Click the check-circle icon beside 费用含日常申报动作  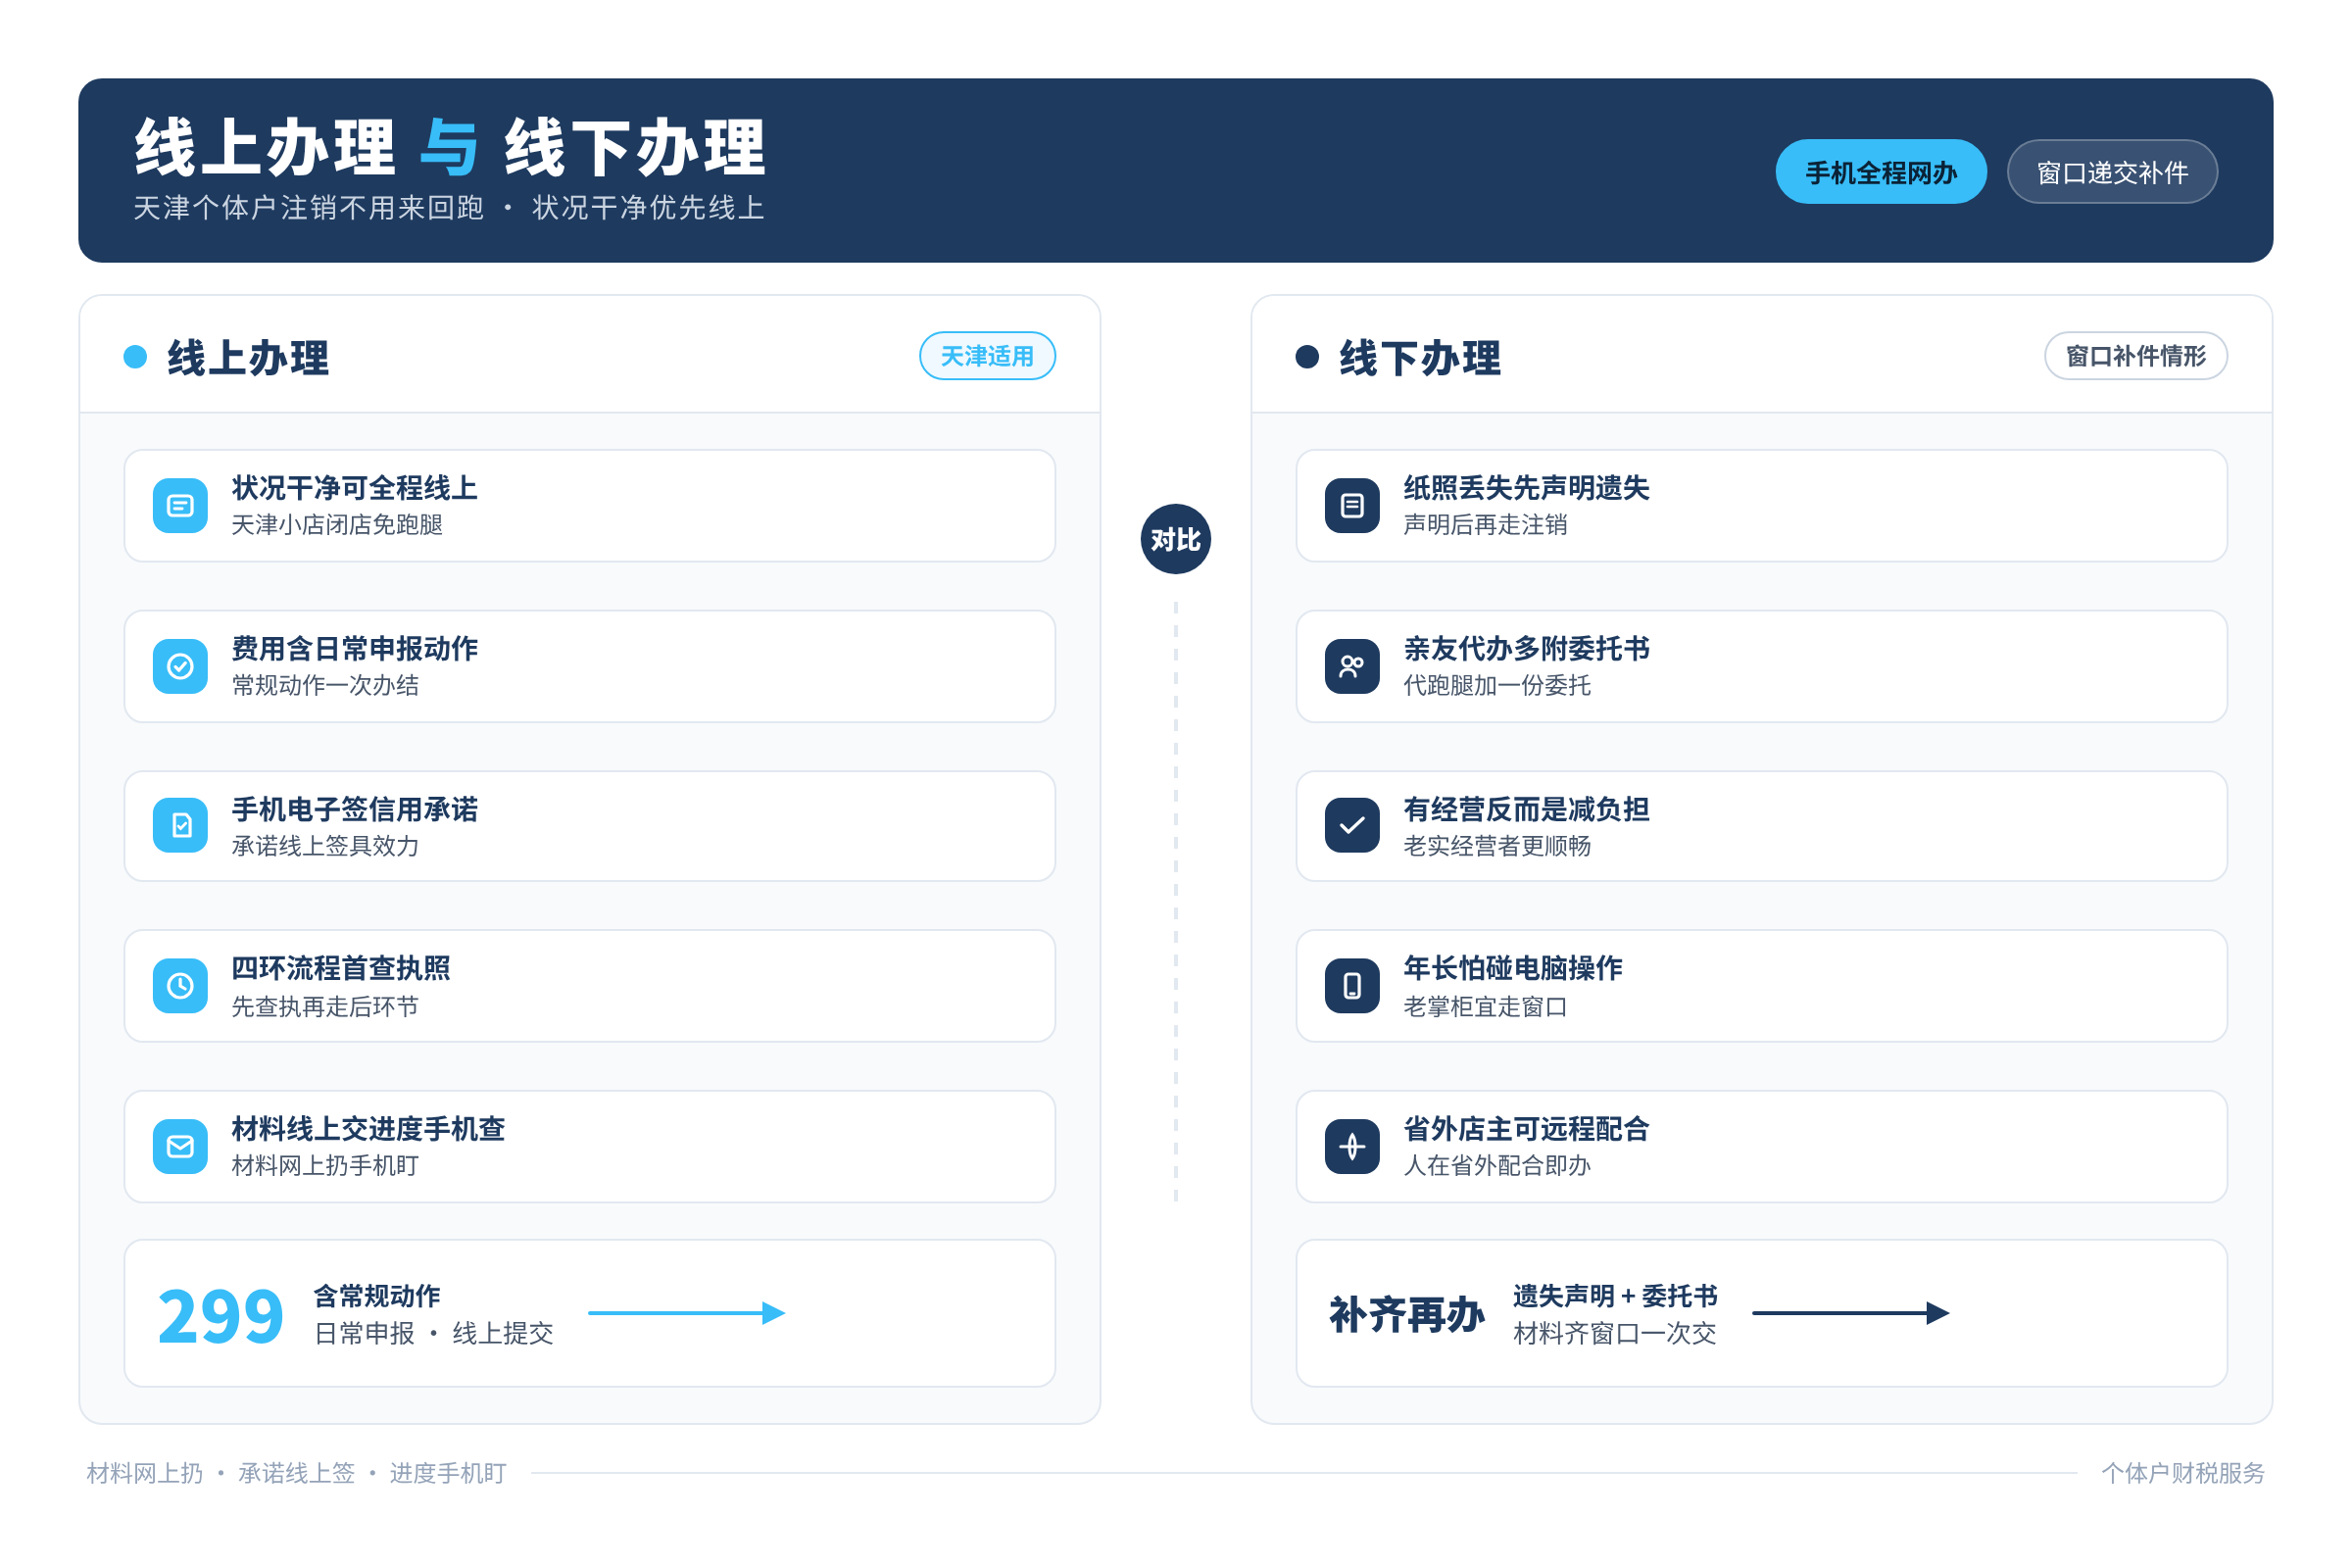(180, 666)
